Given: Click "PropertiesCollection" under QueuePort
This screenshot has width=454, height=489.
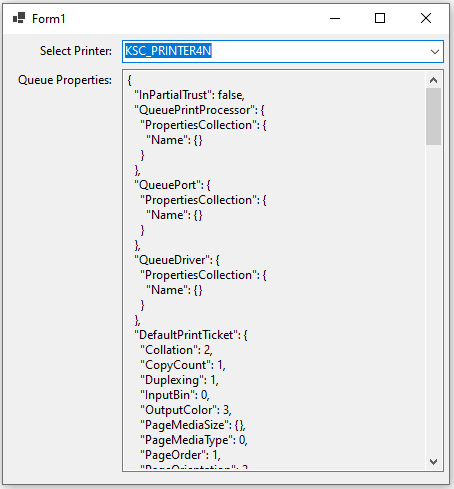Looking at the screenshot, I should [203, 200].
